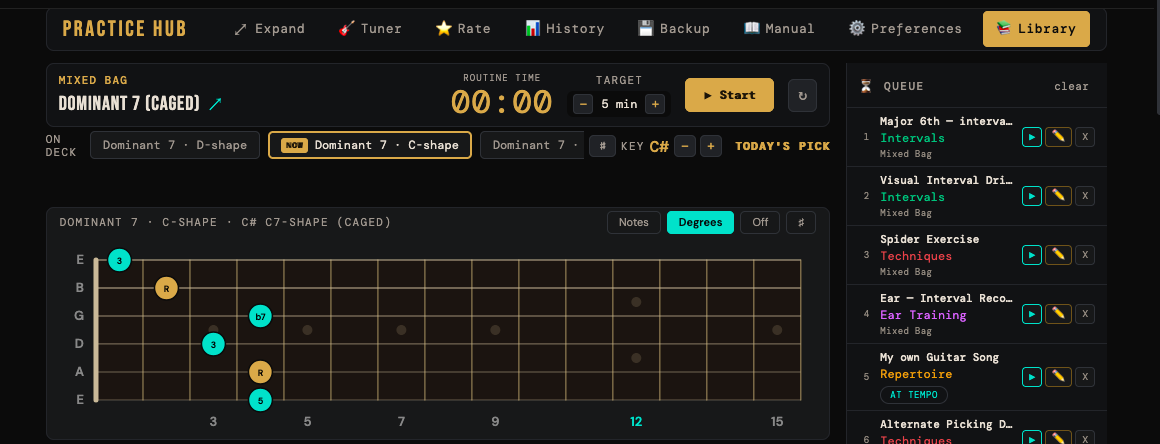
Task: Select Dominant 7 · D-shape on deck
Action: (x=175, y=145)
